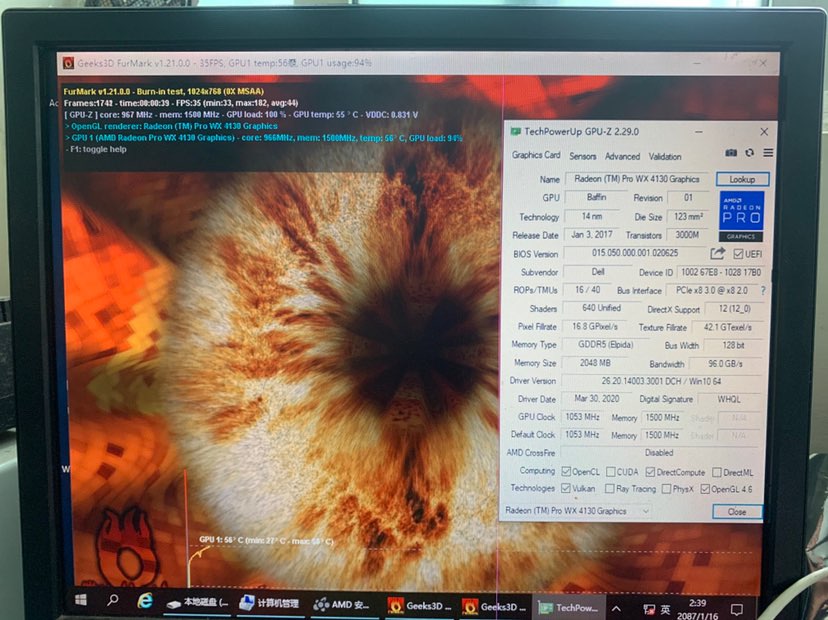Toggle the DirectCompute checkbox
Image resolution: width=828 pixels, height=620 pixels.
tap(650, 472)
